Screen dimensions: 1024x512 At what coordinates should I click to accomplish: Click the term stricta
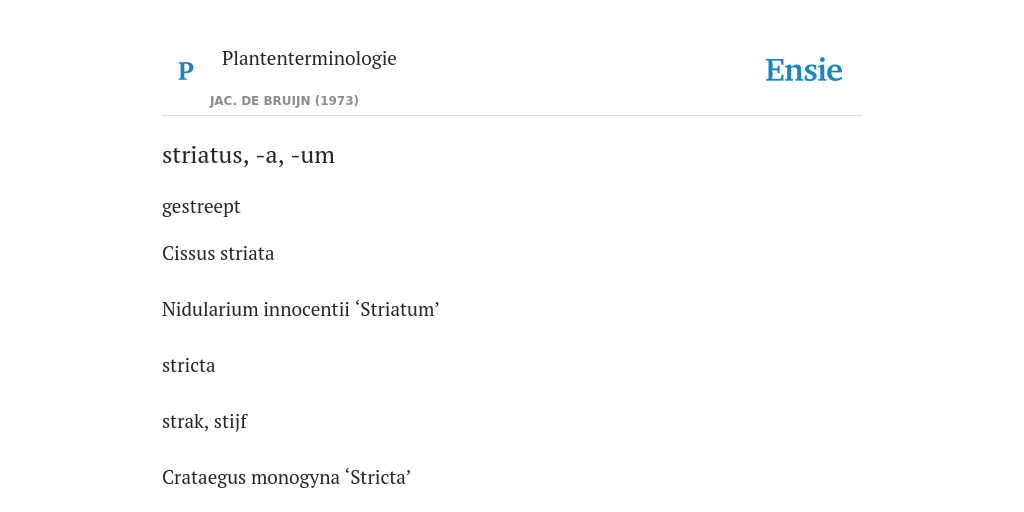pos(189,366)
